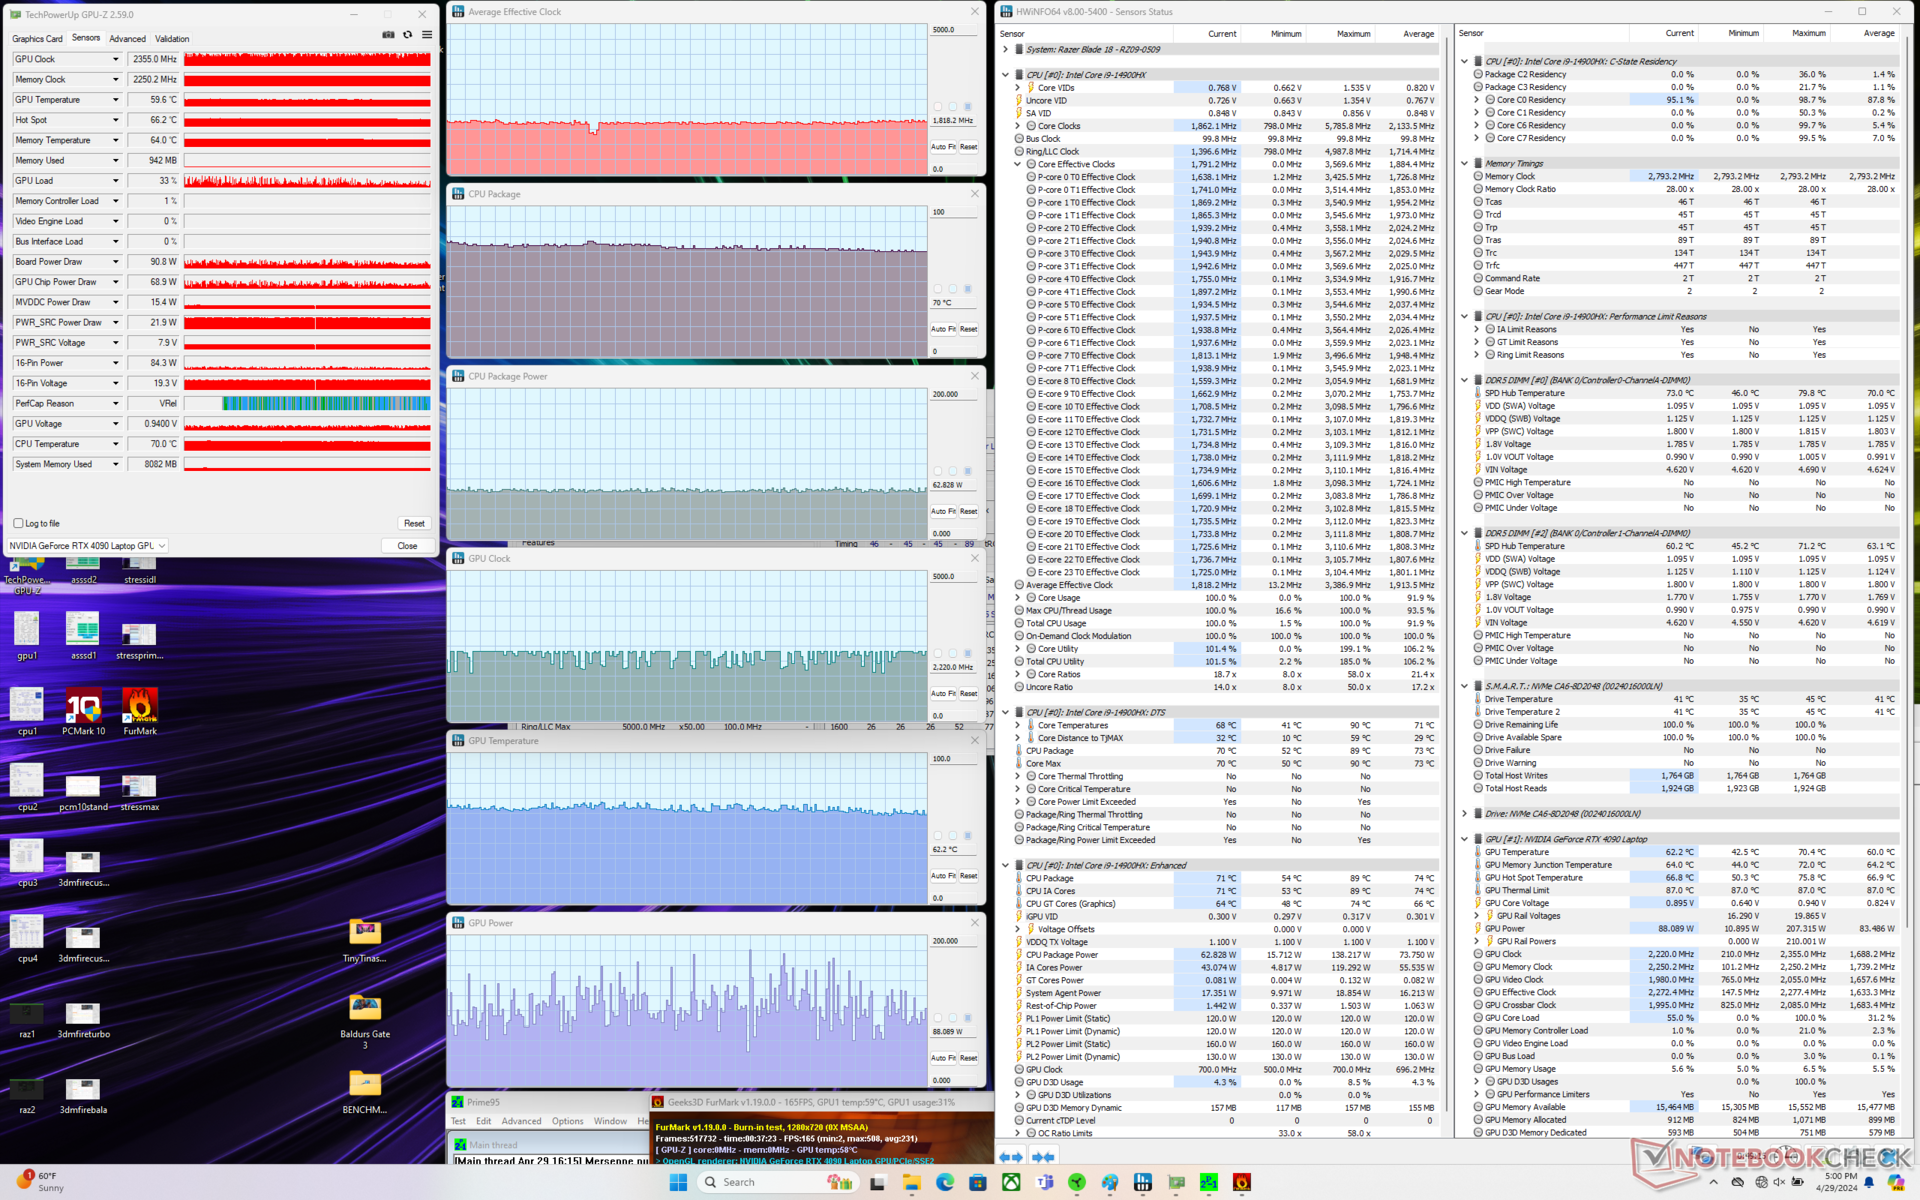
Task: Select the PCMark 10 desktop icon
Action: [83, 712]
